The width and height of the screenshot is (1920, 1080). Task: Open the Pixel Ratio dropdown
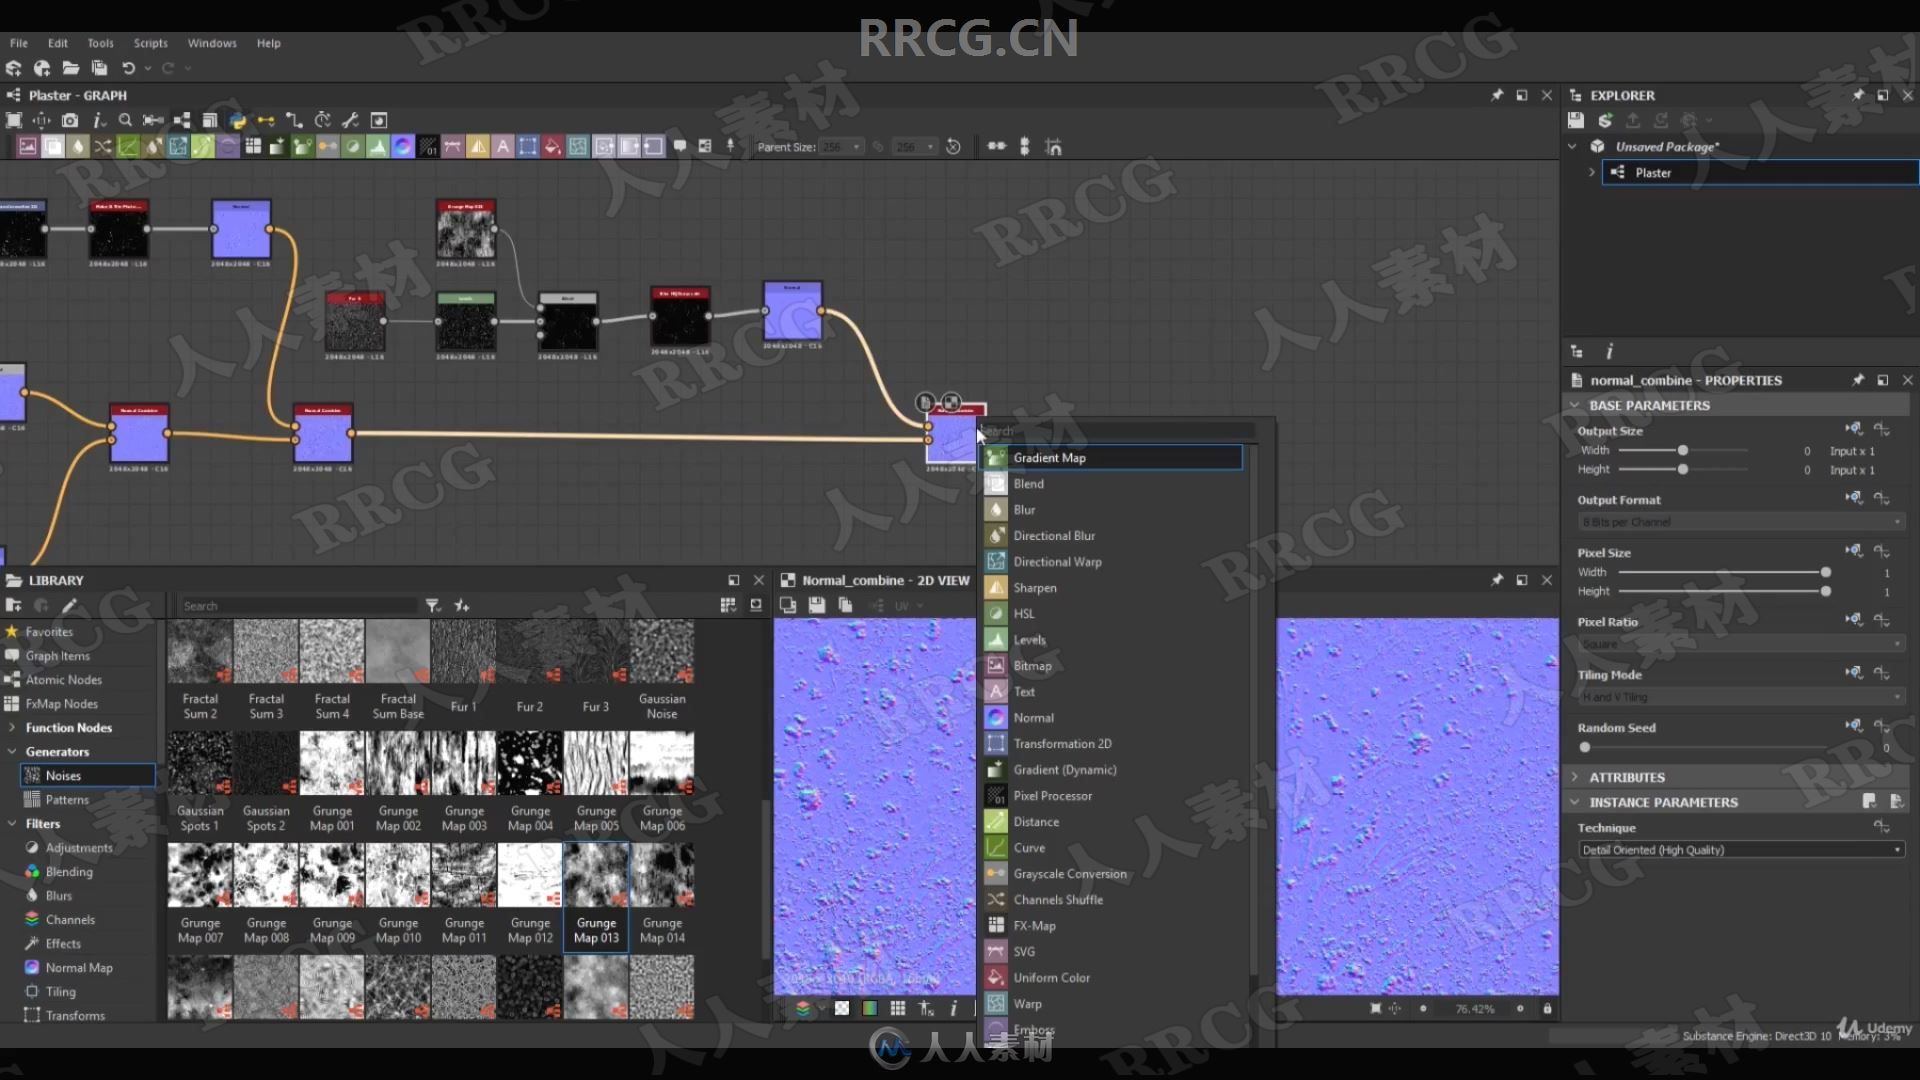1741,644
